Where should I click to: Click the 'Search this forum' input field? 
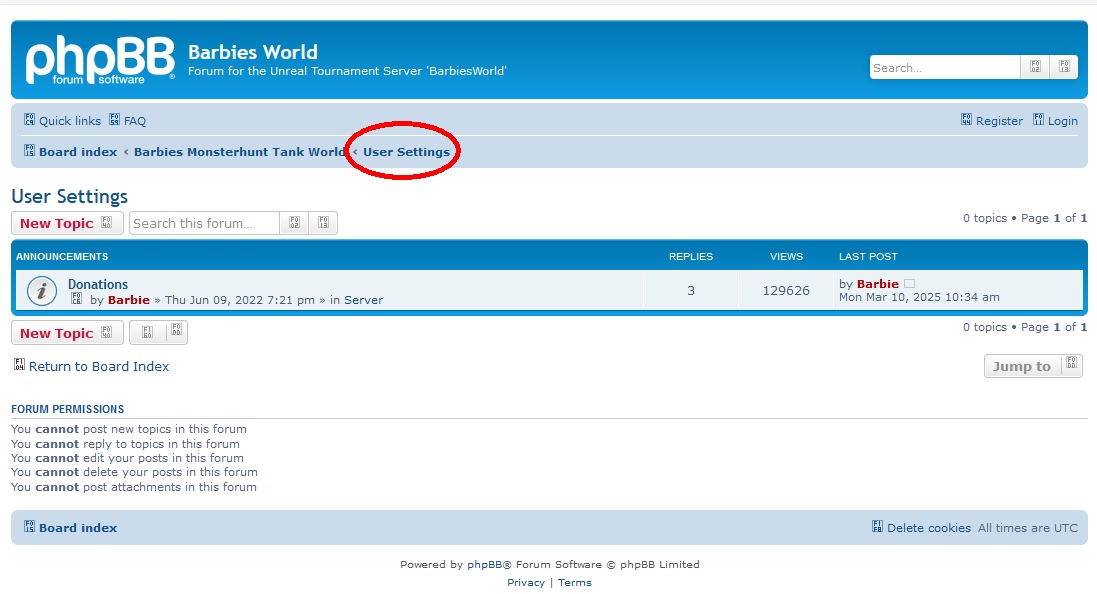(x=204, y=223)
